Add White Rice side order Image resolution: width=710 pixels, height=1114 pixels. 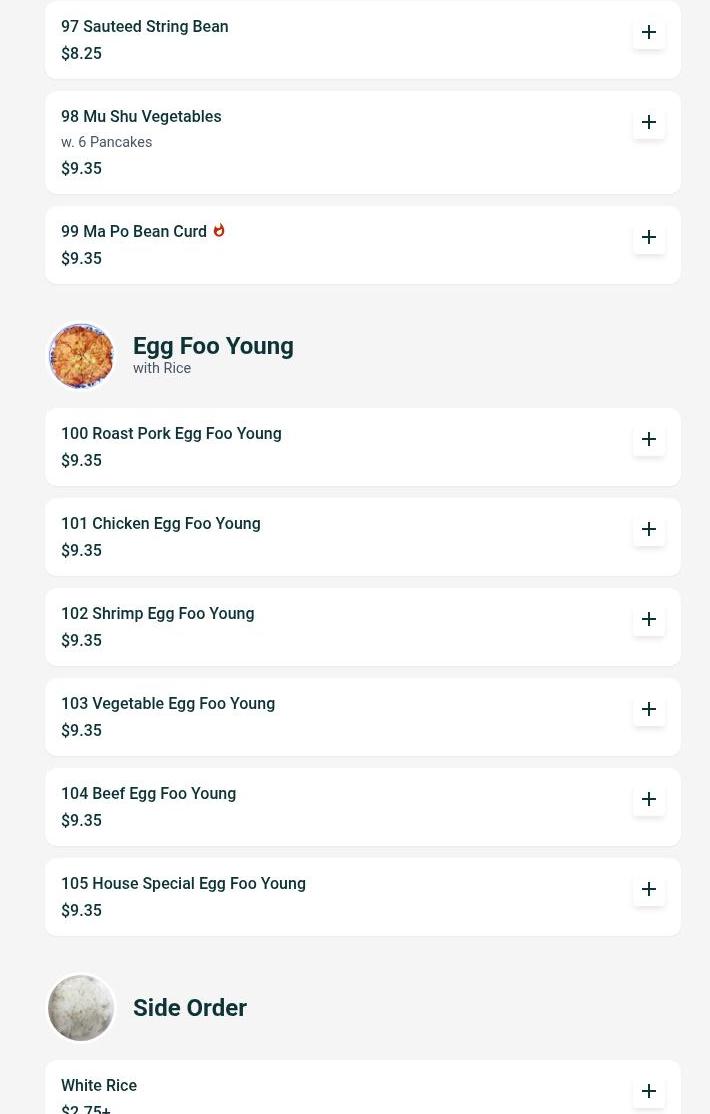point(649,1091)
